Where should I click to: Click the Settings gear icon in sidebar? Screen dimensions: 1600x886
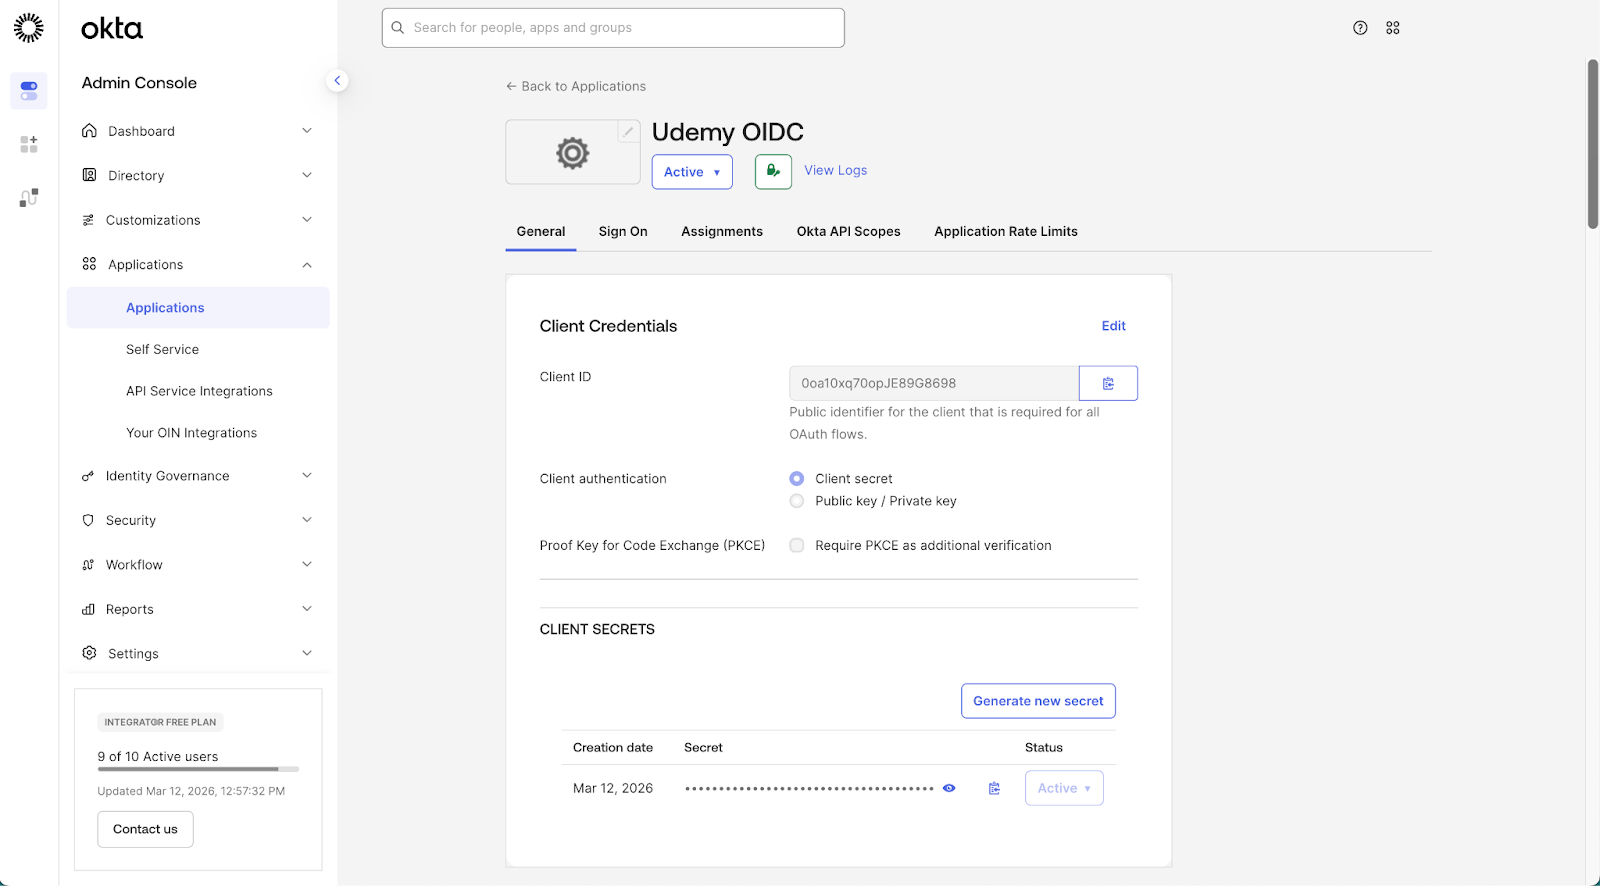[x=89, y=653]
